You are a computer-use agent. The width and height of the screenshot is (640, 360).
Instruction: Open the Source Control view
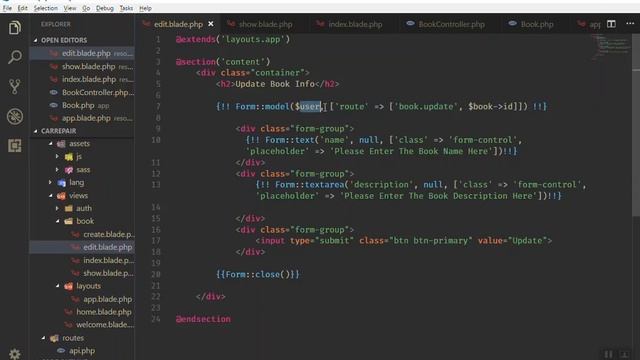[x=15, y=87]
